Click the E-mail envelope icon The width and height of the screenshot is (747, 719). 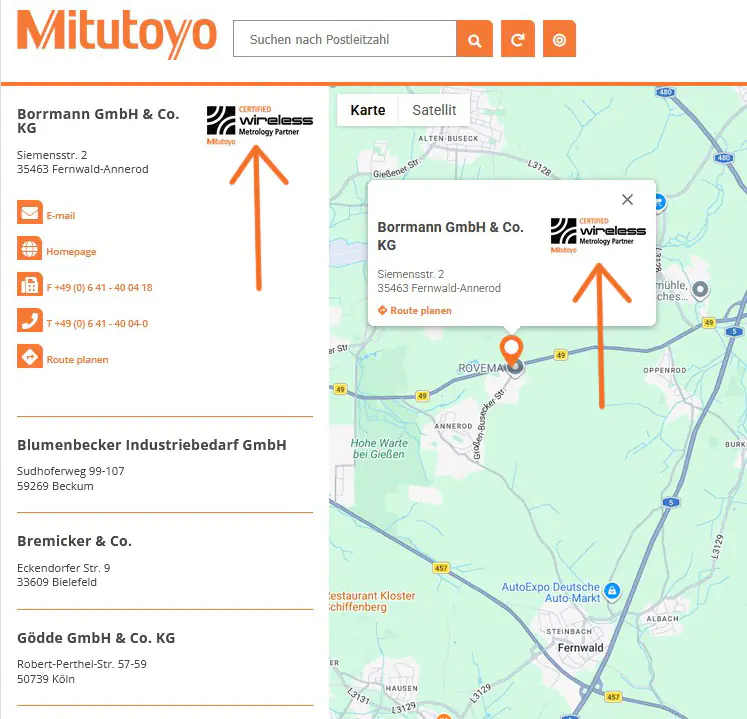30,212
